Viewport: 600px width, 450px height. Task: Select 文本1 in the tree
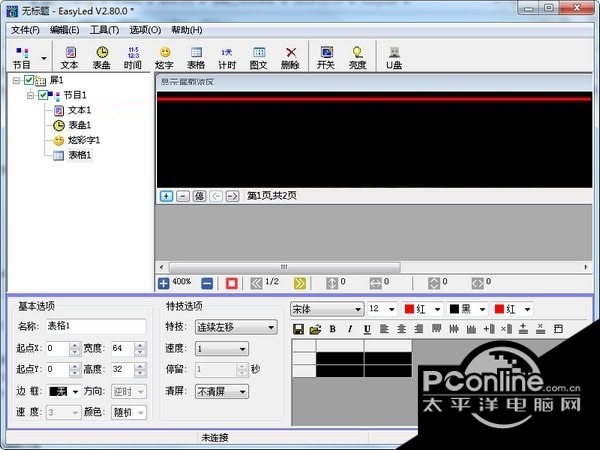80,110
